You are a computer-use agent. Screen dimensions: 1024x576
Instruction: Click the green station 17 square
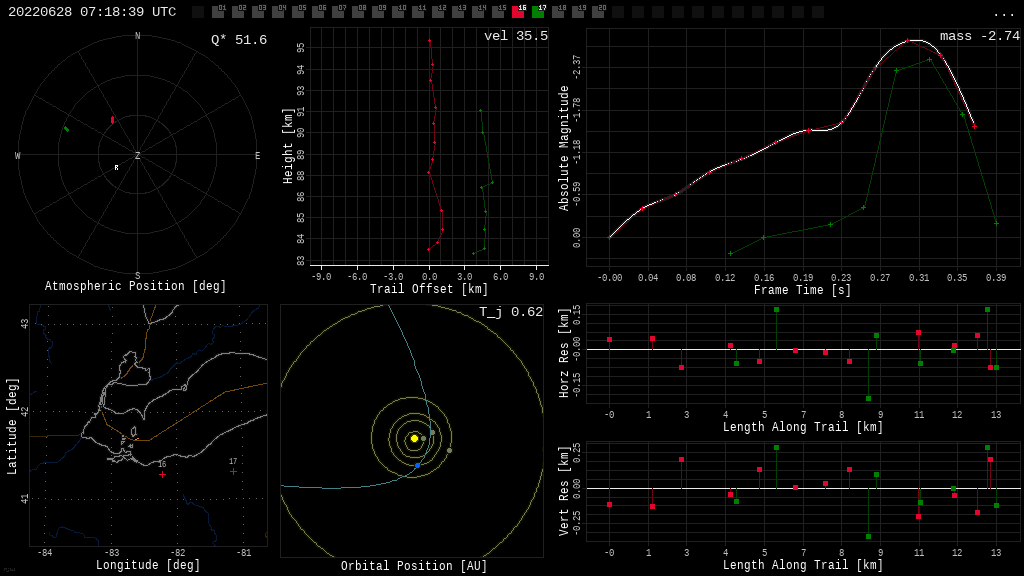coord(538,11)
